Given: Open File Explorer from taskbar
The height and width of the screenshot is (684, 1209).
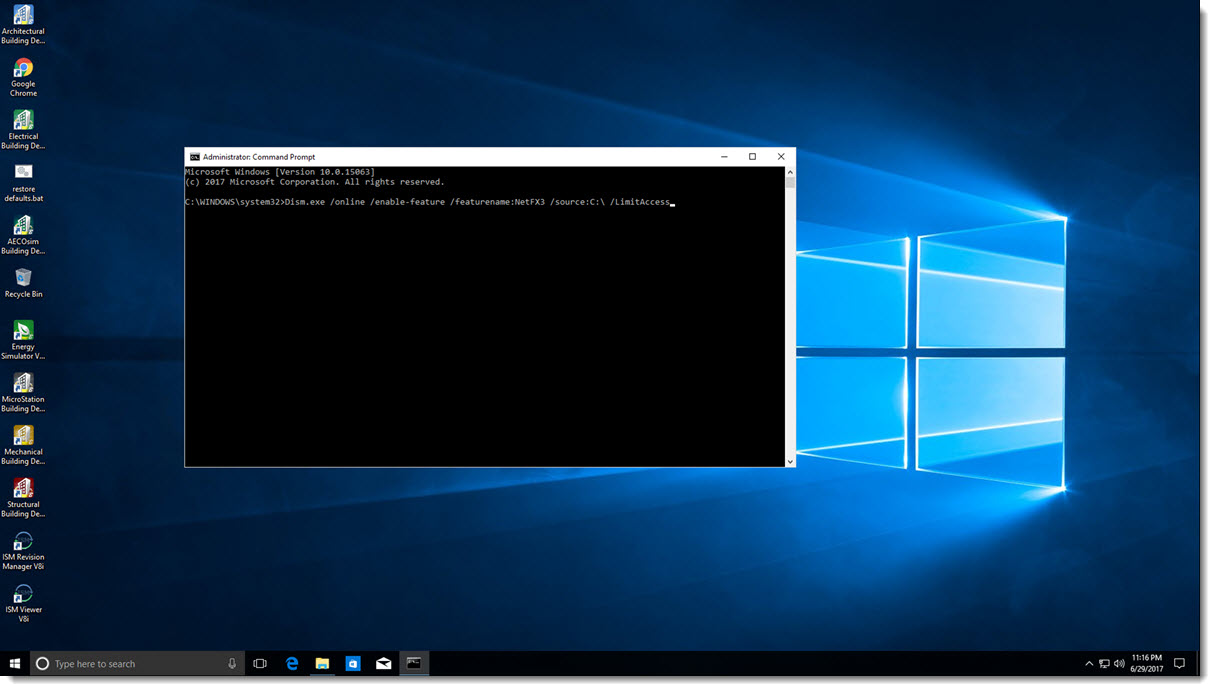Looking at the screenshot, I should [322, 663].
